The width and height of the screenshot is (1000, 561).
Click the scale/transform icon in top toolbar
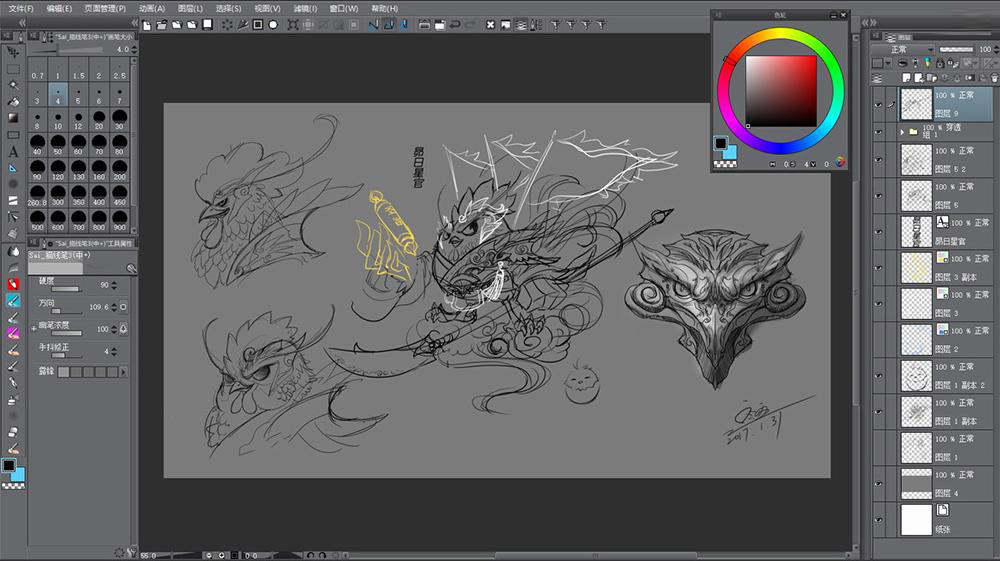pyautogui.click(x=293, y=25)
